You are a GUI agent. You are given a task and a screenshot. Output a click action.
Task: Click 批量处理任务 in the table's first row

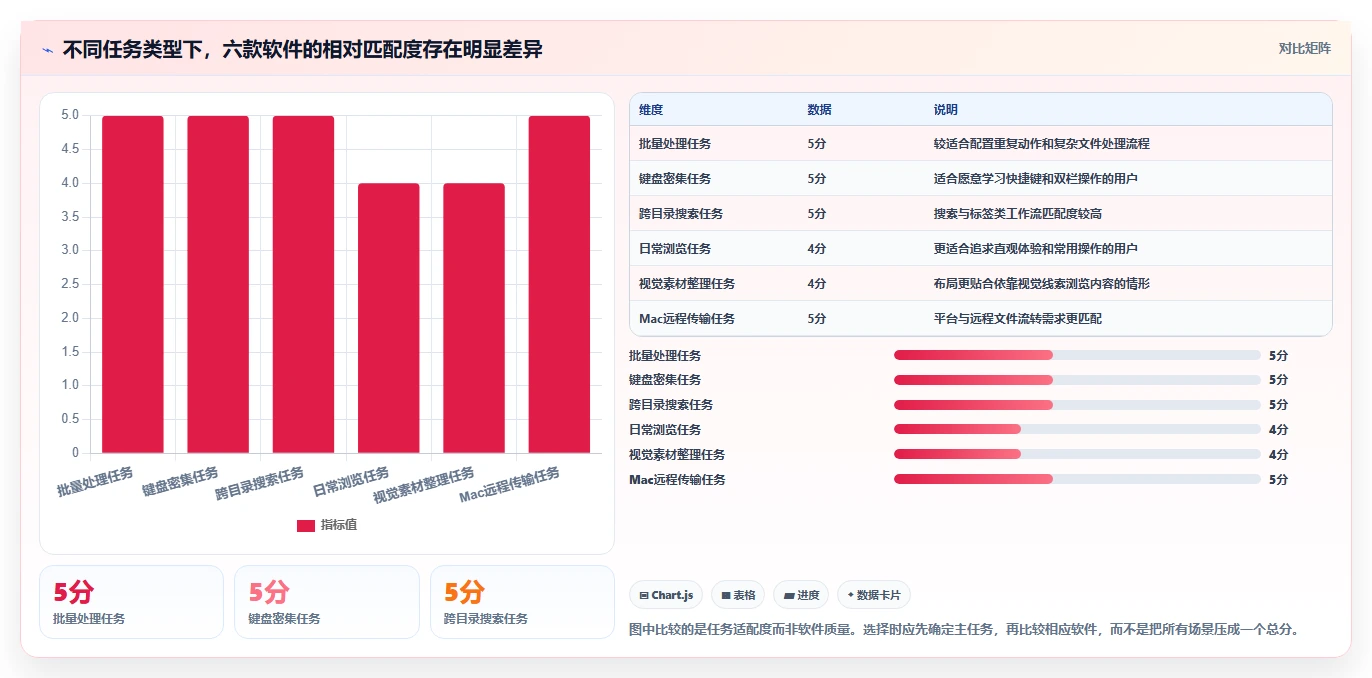(675, 144)
